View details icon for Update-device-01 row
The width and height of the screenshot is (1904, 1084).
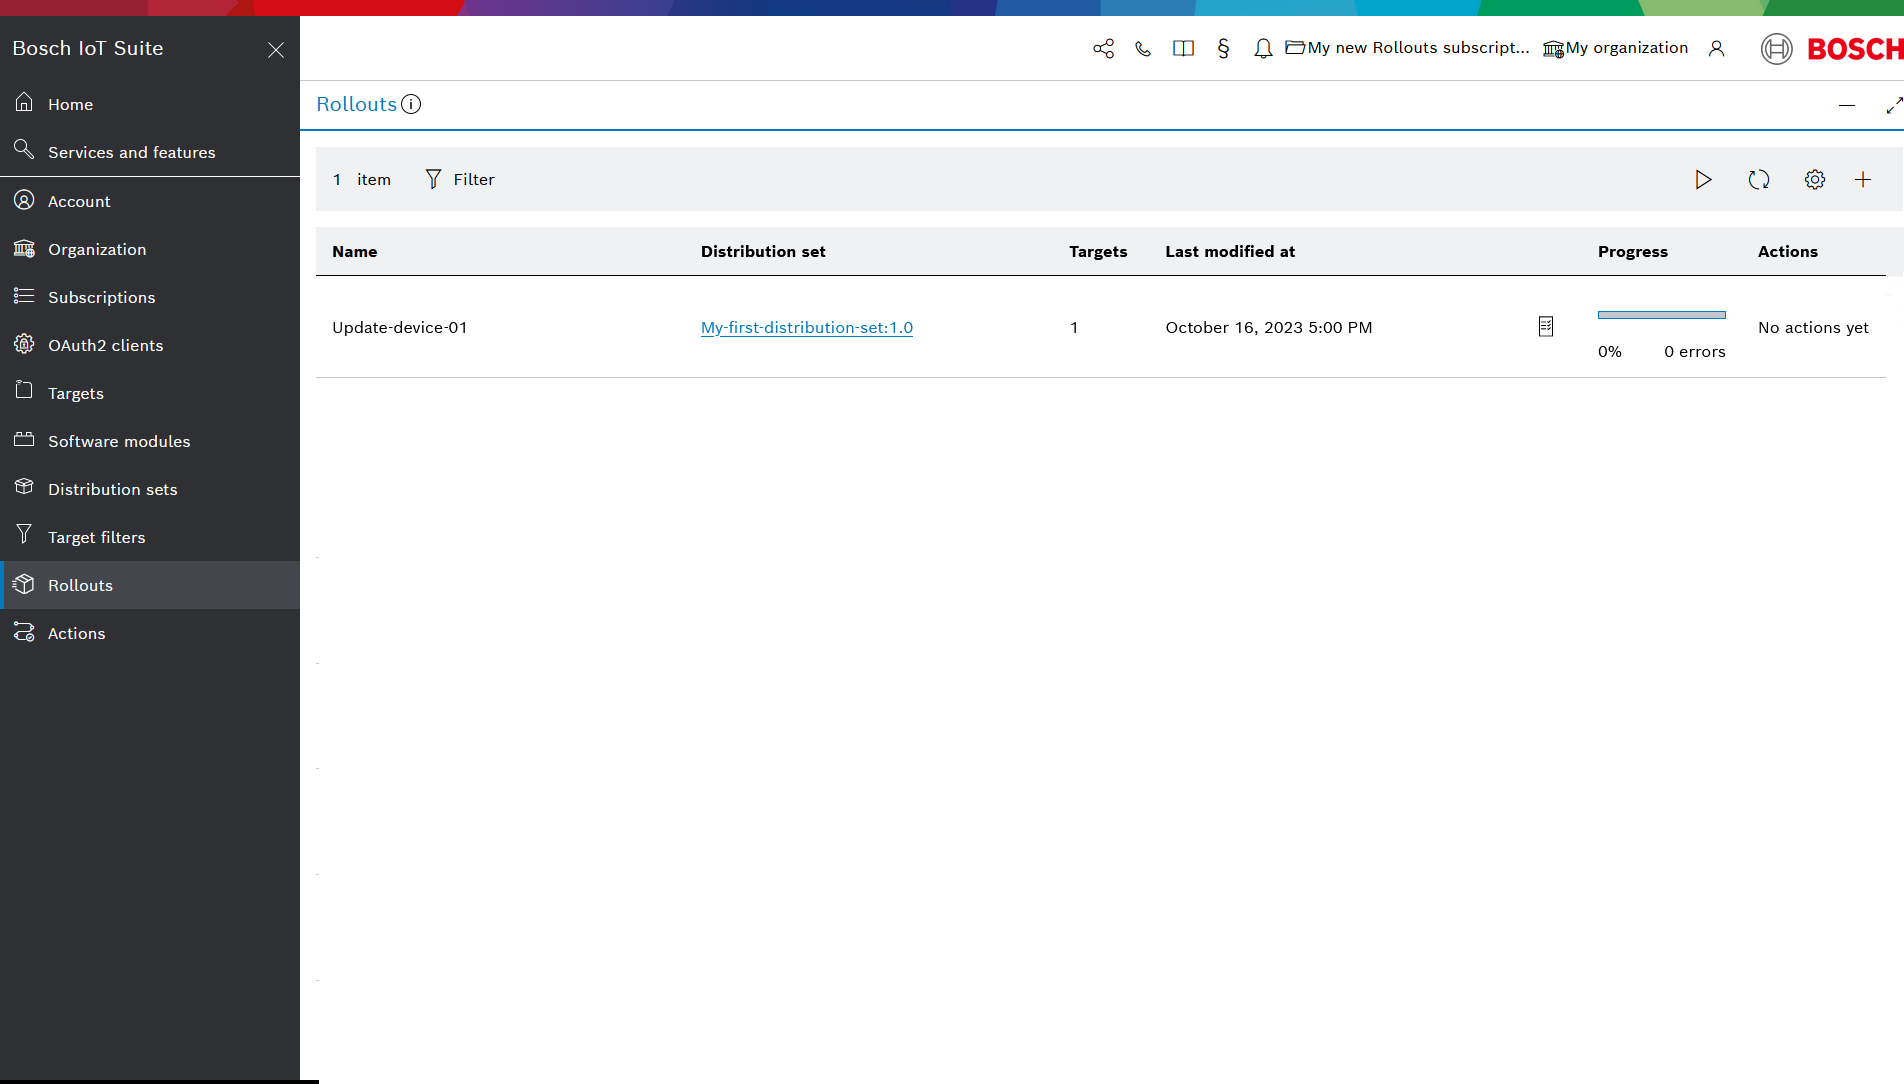1546,327
